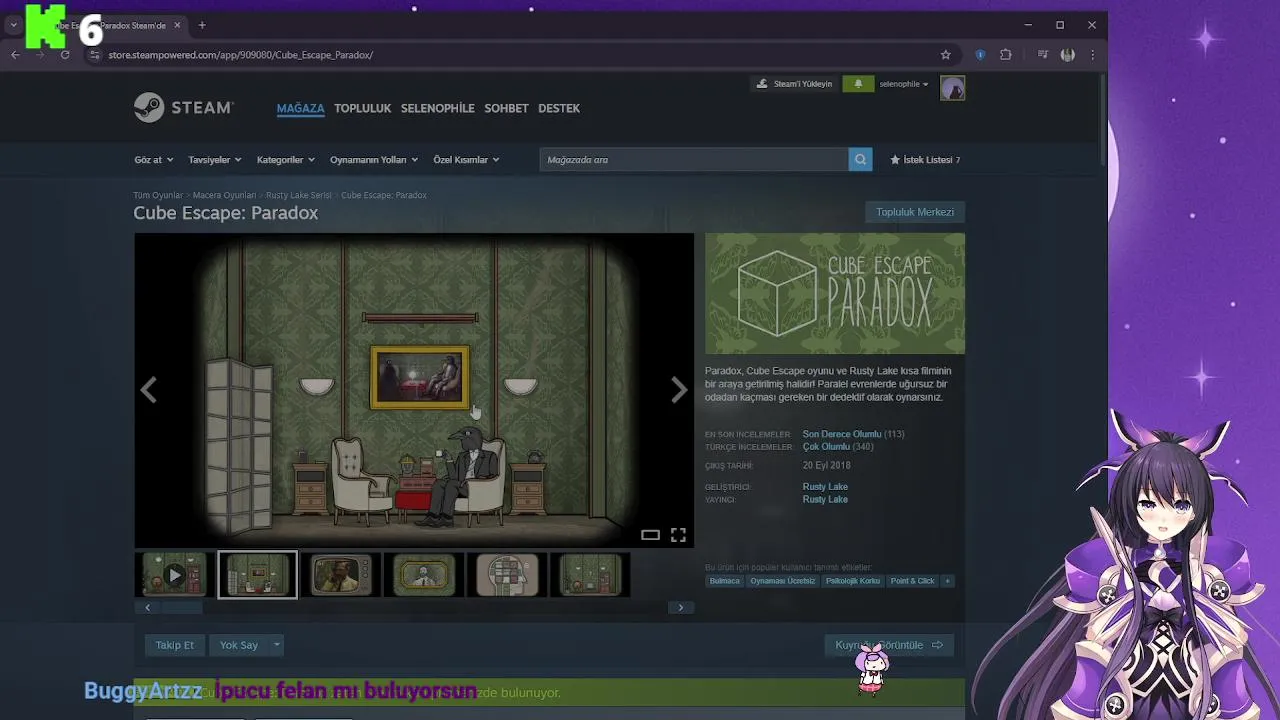Click the browser back arrow
Screen dimensions: 1280x720
point(15,55)
